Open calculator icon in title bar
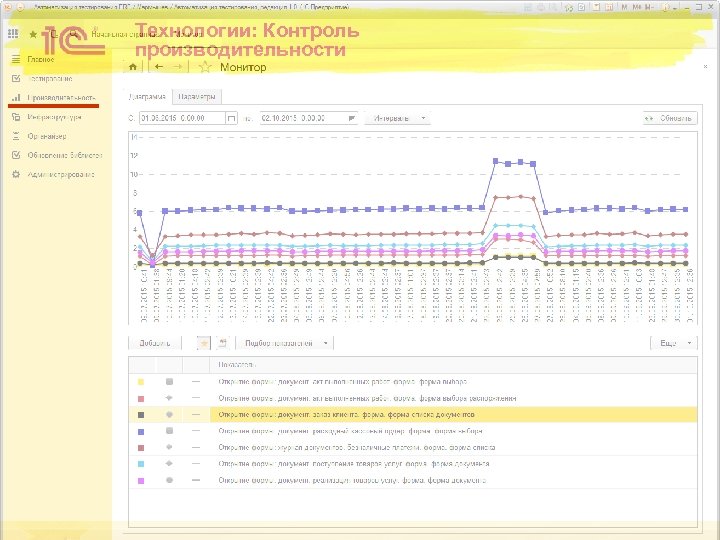This screenshot has height=540, width=720. (596, 7)
